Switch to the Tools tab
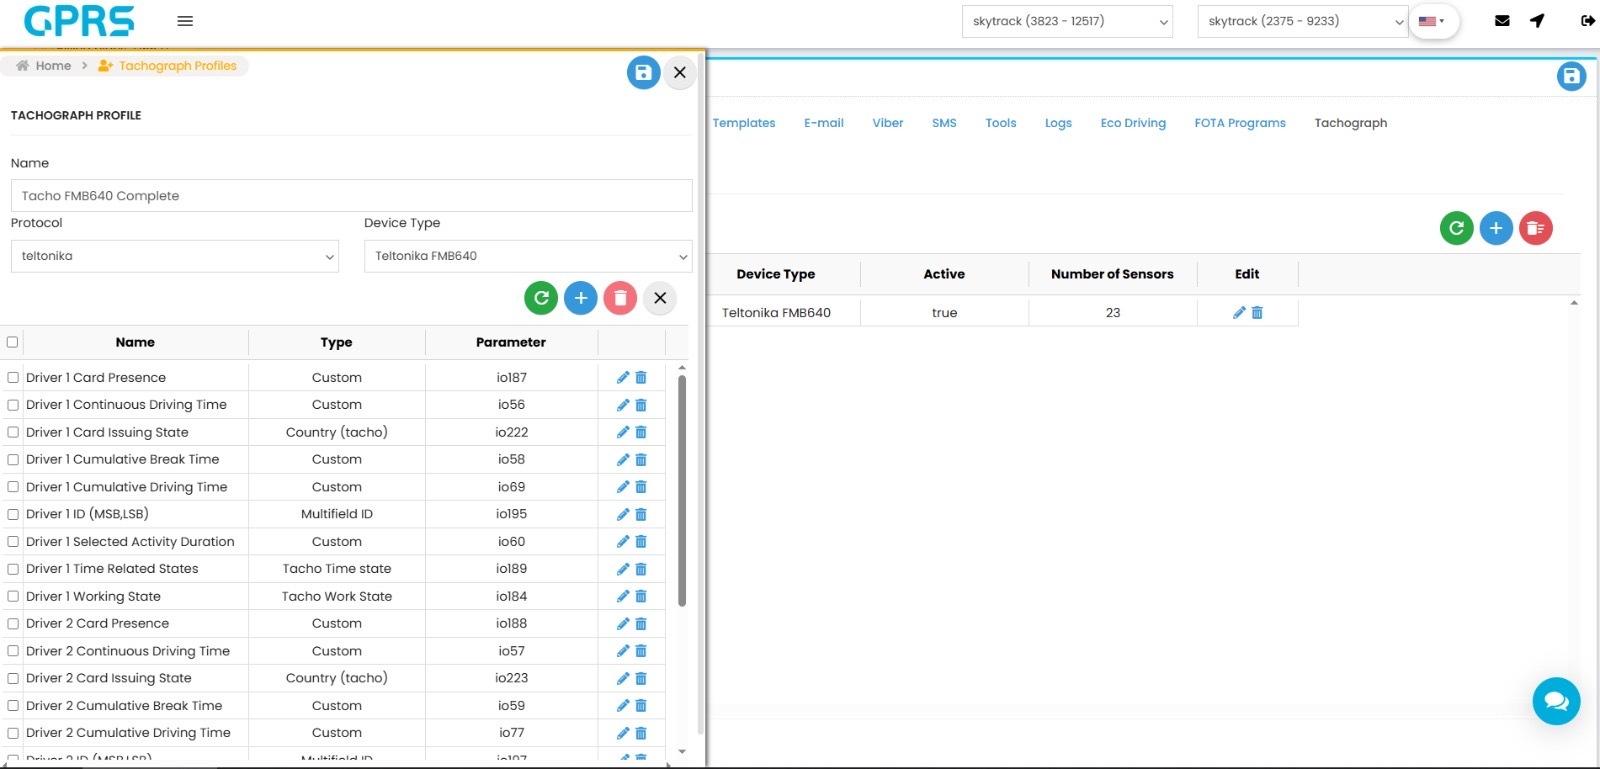 pyautogui.click(x=1001, y=123)
